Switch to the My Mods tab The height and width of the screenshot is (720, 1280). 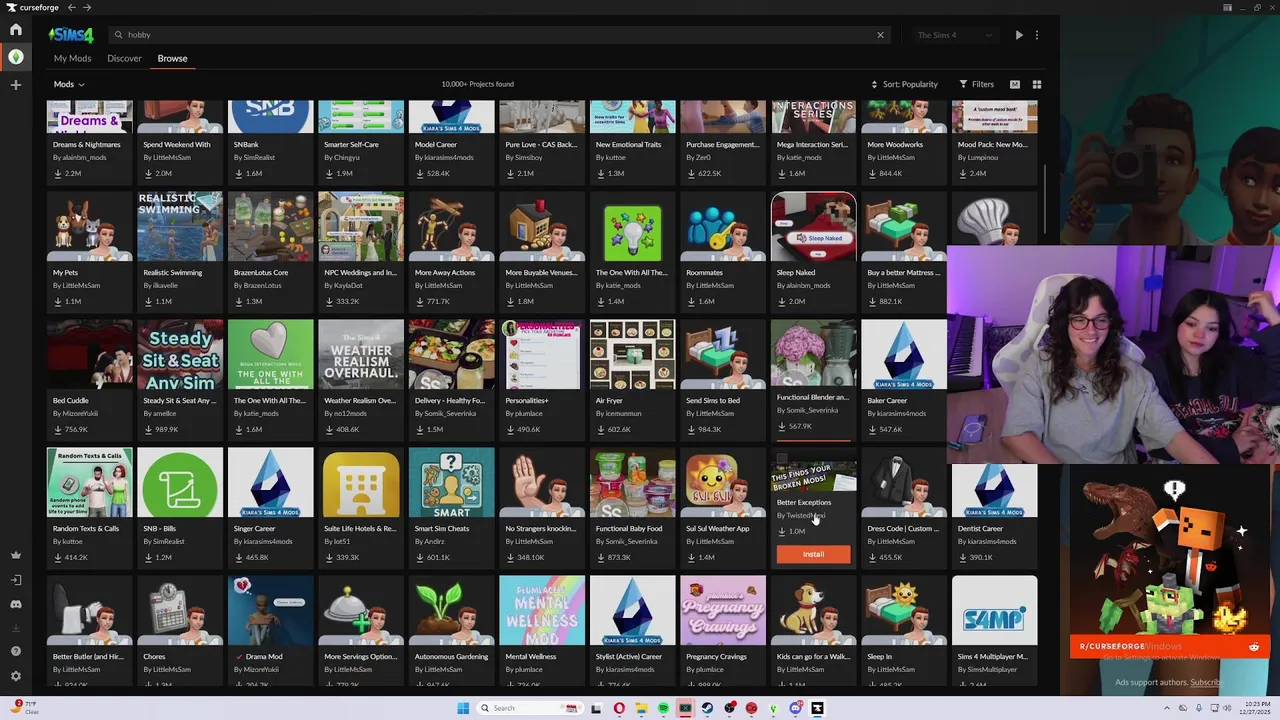tap(72, 58)
